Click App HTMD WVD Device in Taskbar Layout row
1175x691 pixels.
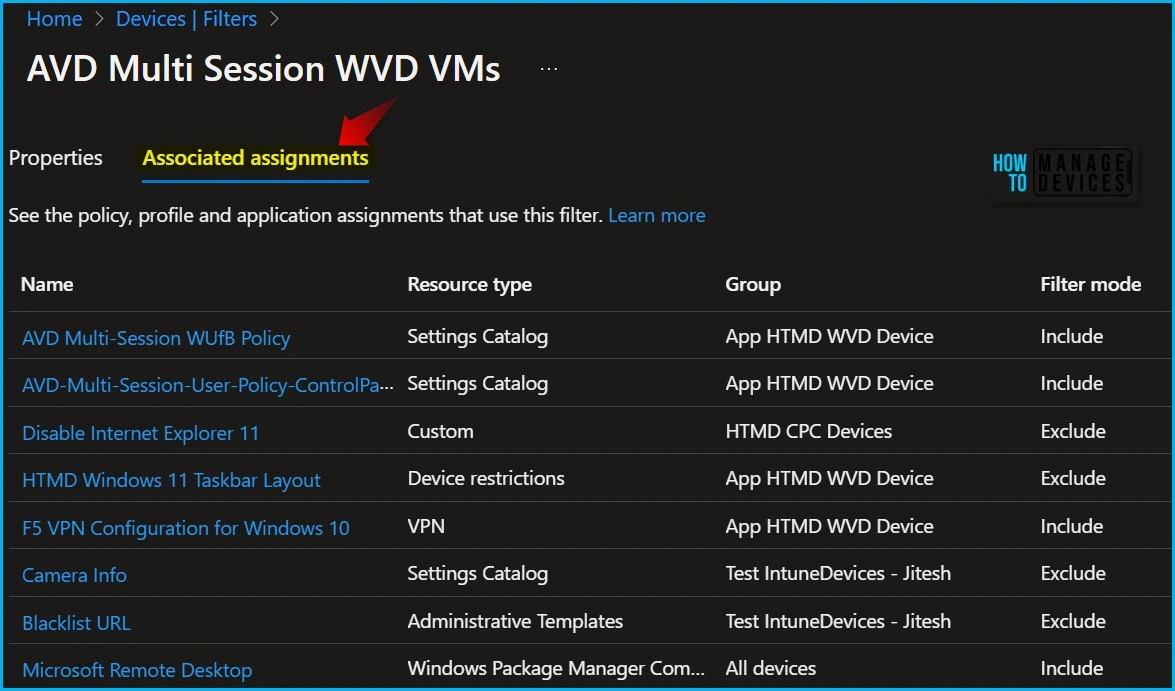(829, 479)
